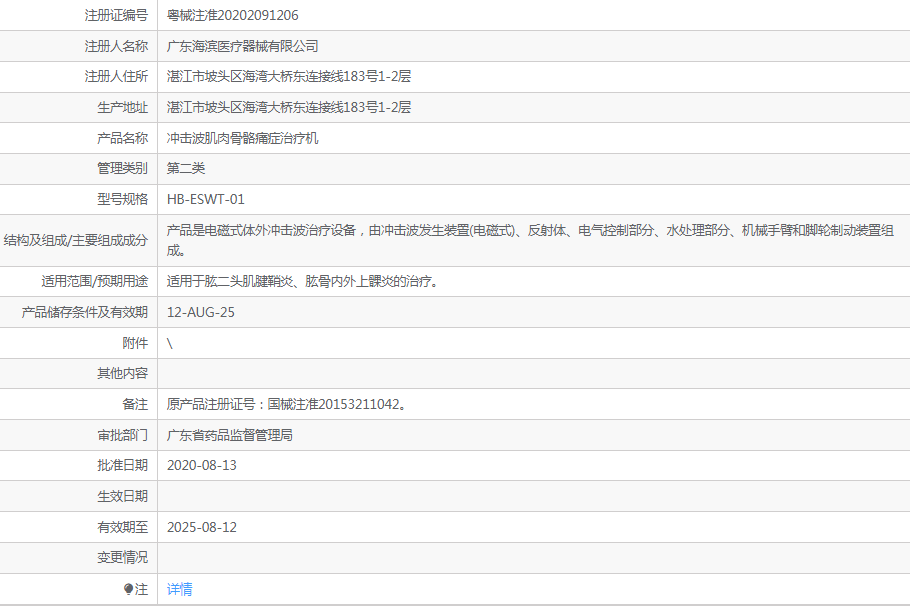Click the 产品储存条件及有效期 label

(85, 312)
